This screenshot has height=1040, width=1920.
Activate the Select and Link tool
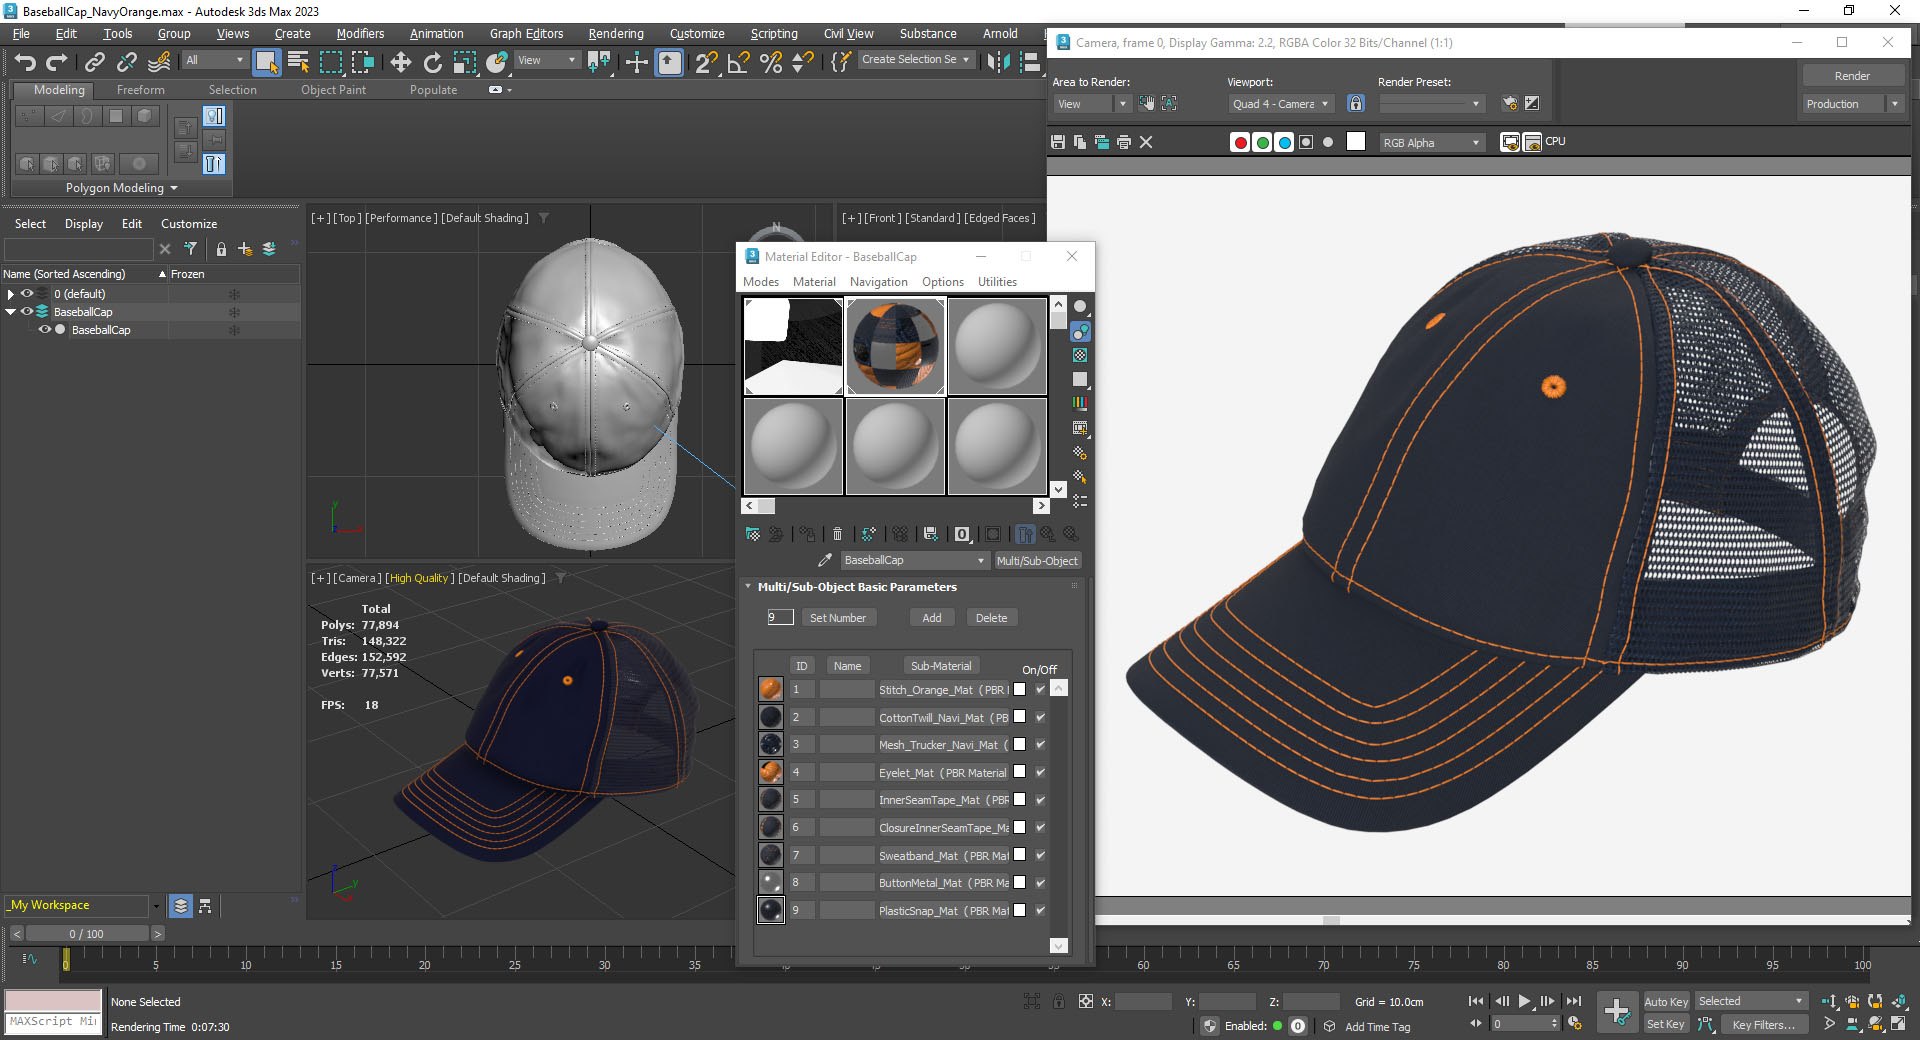tap(94, 62)
